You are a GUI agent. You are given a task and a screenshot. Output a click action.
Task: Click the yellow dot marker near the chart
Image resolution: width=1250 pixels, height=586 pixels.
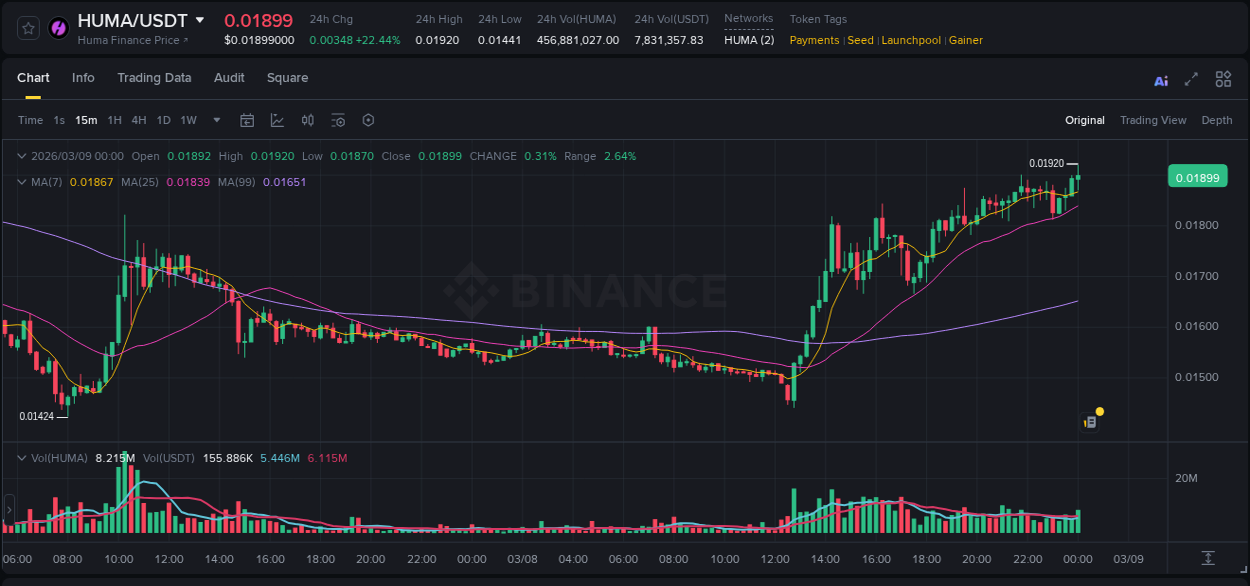(1098, 411)
